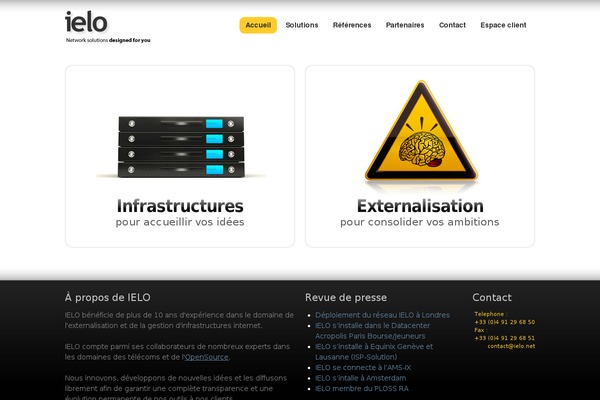
Task: Open "IELO s'intalle à Amsterdam" link
Action: 360,378
